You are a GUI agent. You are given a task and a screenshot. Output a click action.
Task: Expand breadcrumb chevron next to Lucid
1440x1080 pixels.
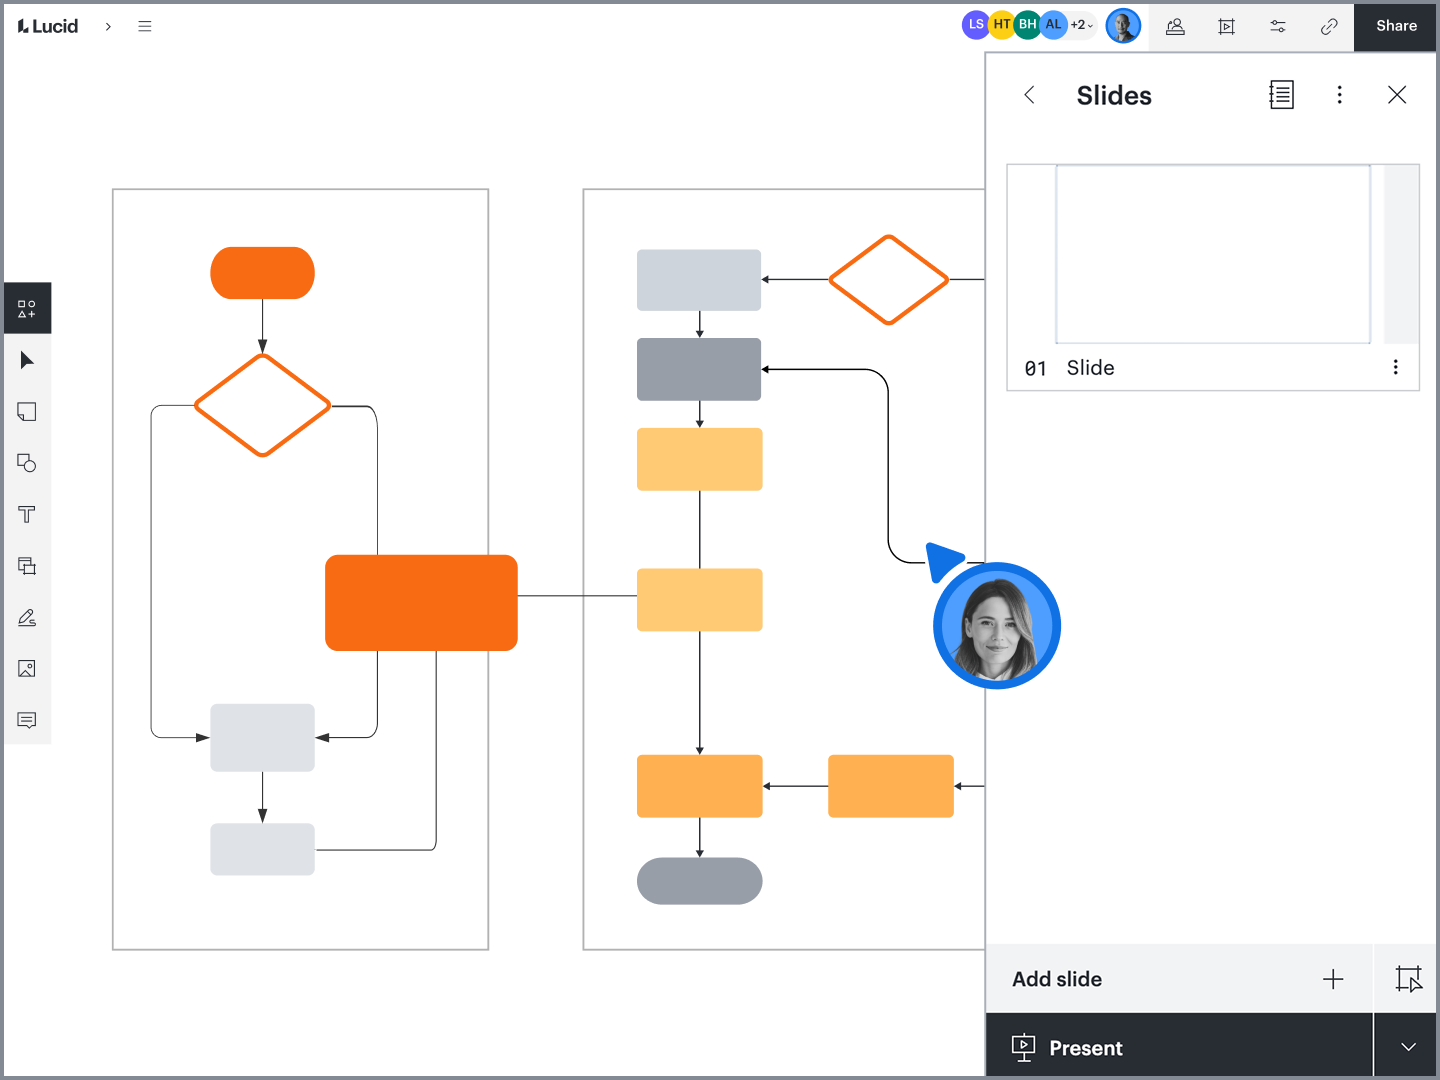point(108,26)
